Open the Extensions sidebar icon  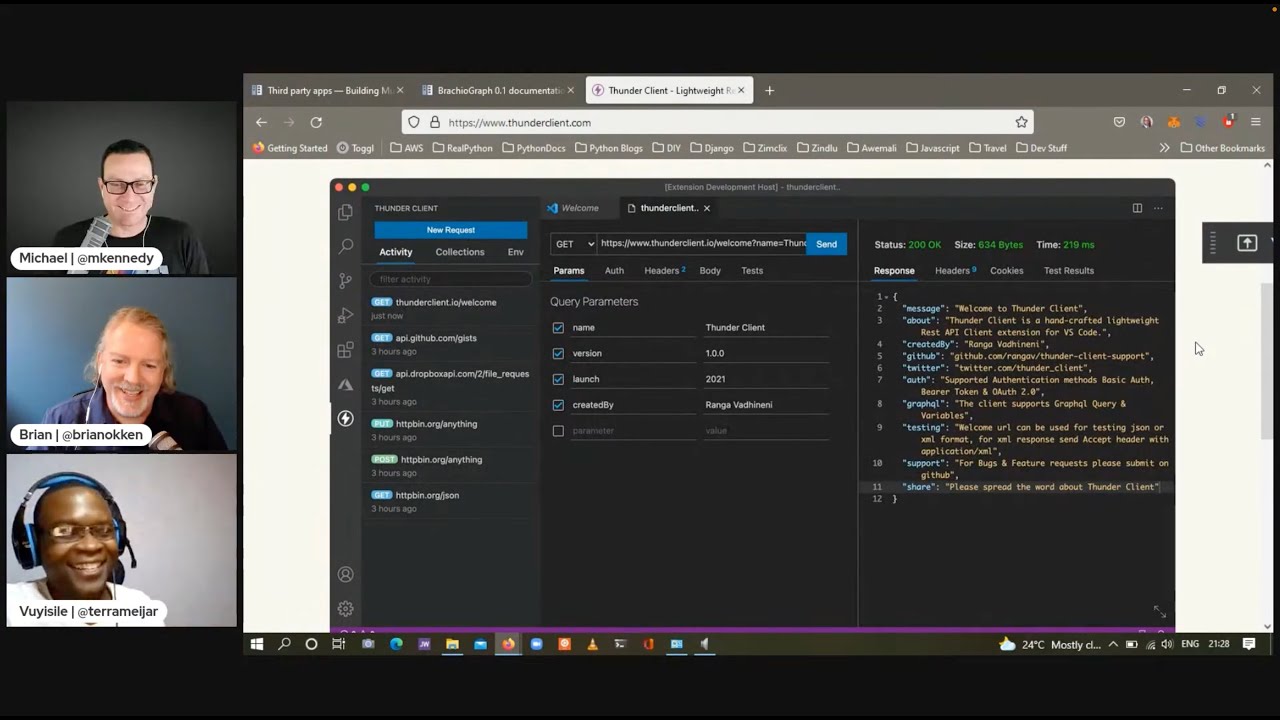[345, 350]
